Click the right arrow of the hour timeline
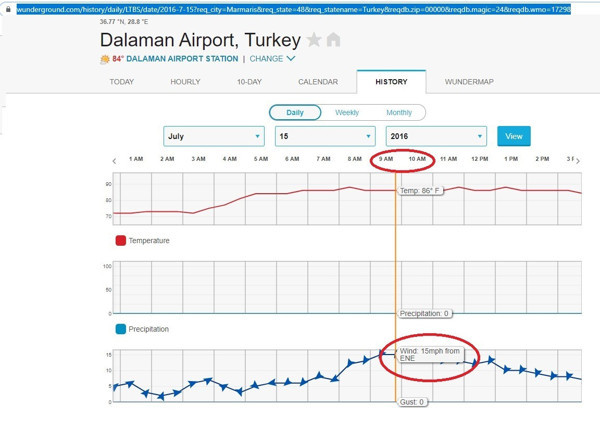Viewport: 600px width, 429px height. tap(577, 161)
